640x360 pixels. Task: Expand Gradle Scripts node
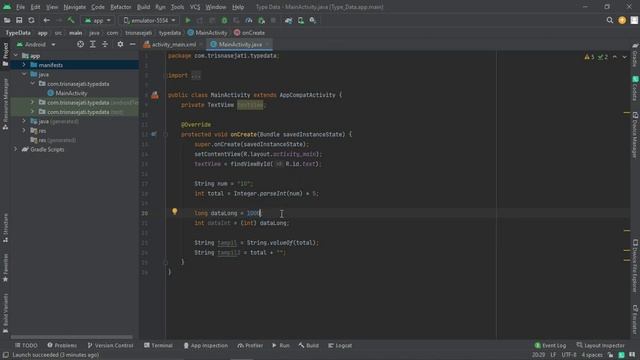(16, 149)
